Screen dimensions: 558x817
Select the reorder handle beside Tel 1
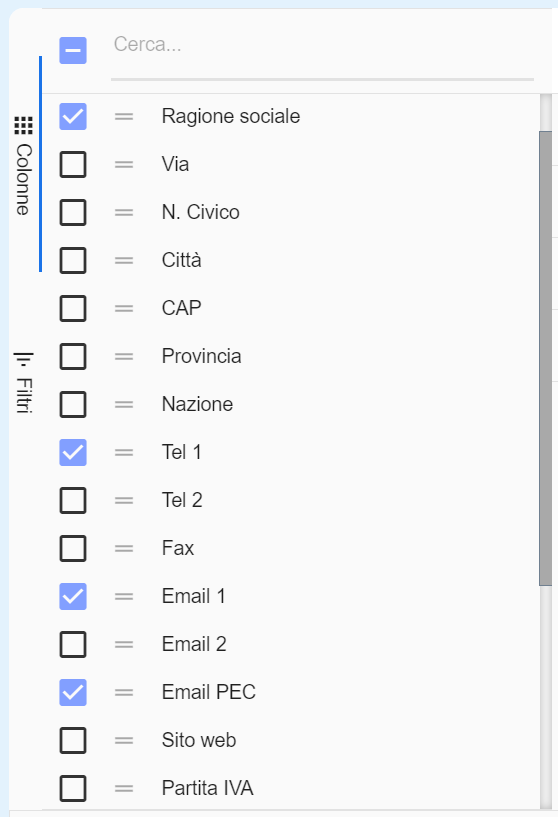[124, 452]
